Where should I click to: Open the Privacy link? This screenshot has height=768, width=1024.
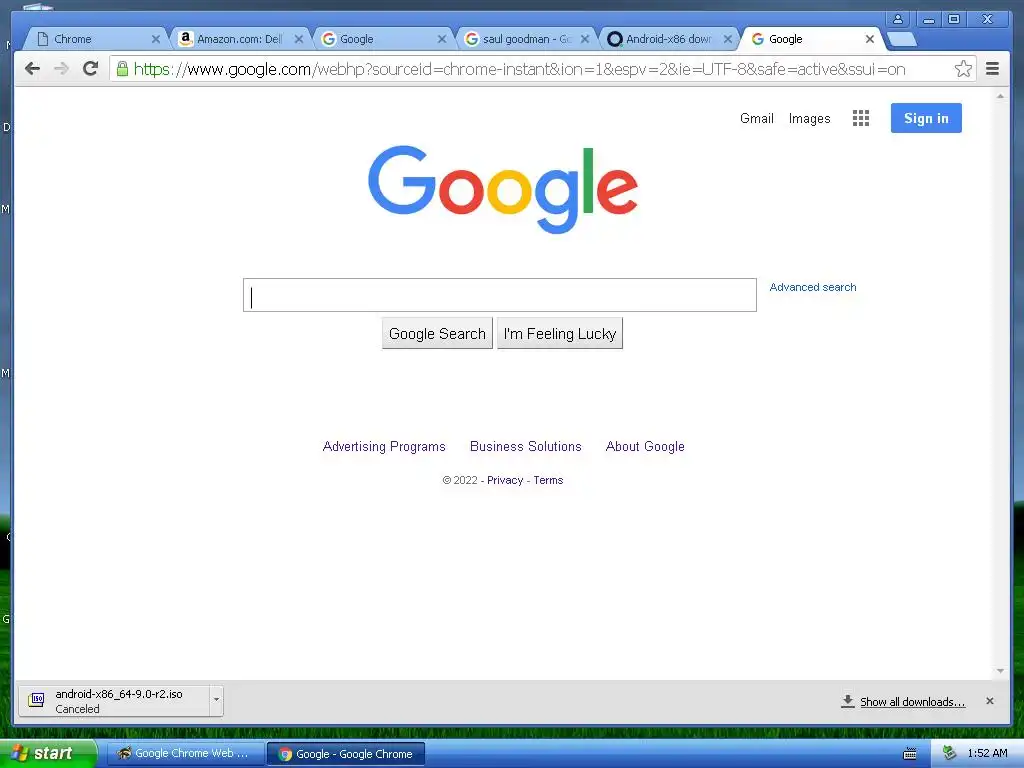coord(505,480)
